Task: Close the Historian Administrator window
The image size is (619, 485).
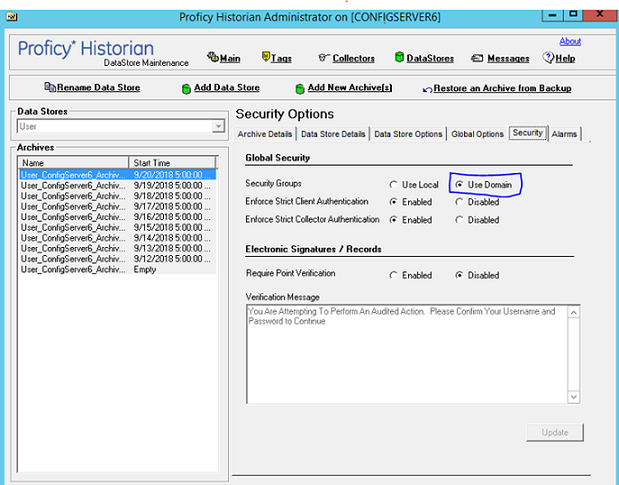Action: pyautogui.click(x=600, y=15)
